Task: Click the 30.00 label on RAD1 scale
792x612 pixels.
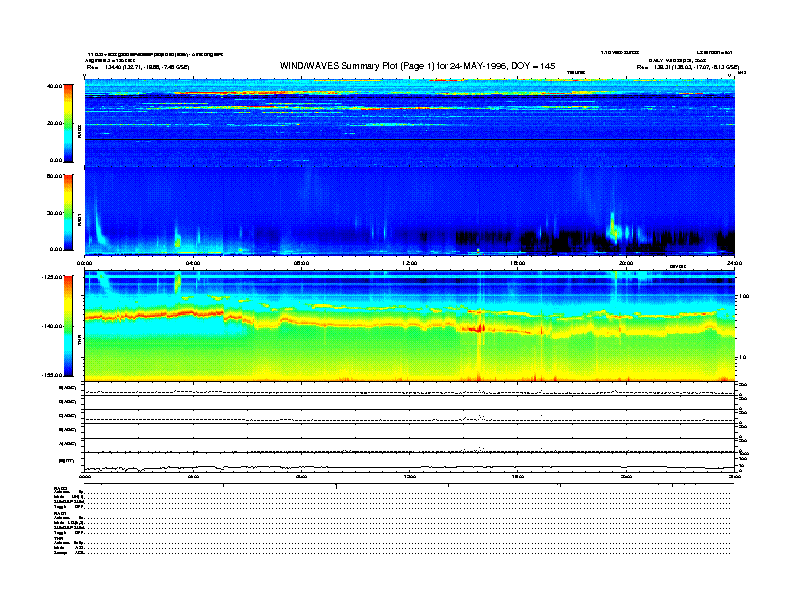Action: point(55,213)
